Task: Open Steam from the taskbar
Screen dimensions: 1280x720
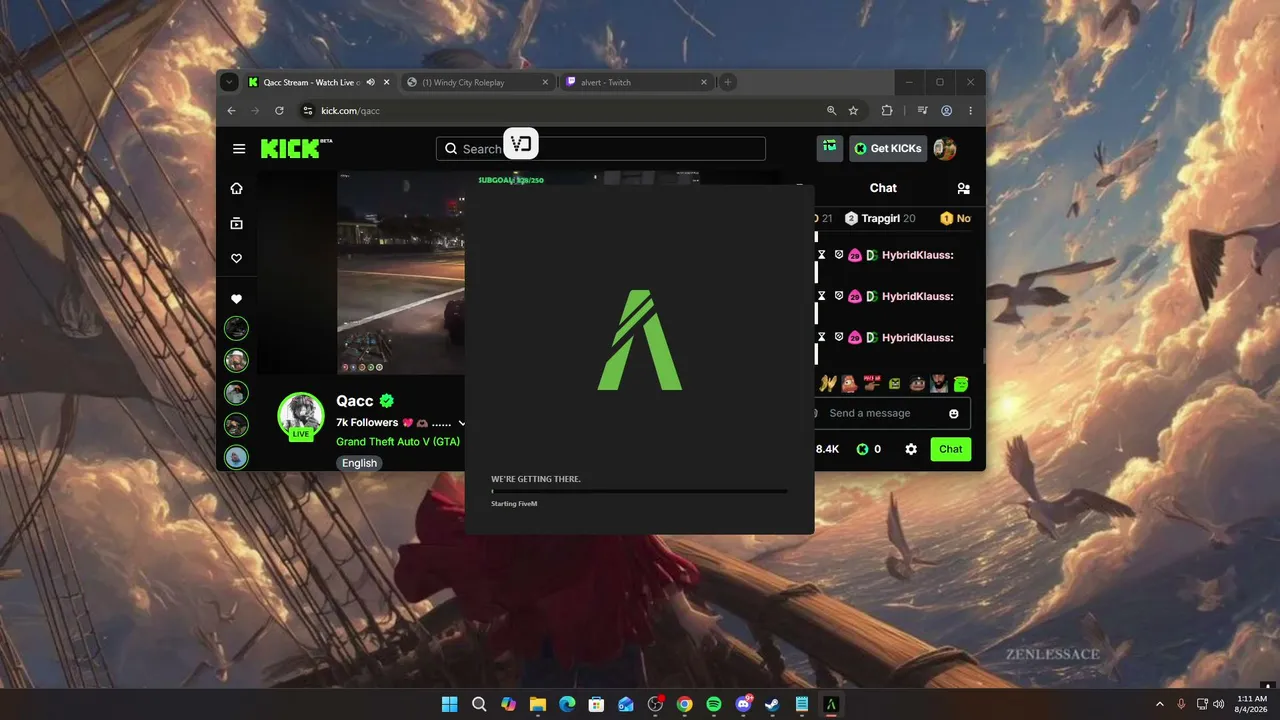Action: point(772,704)
